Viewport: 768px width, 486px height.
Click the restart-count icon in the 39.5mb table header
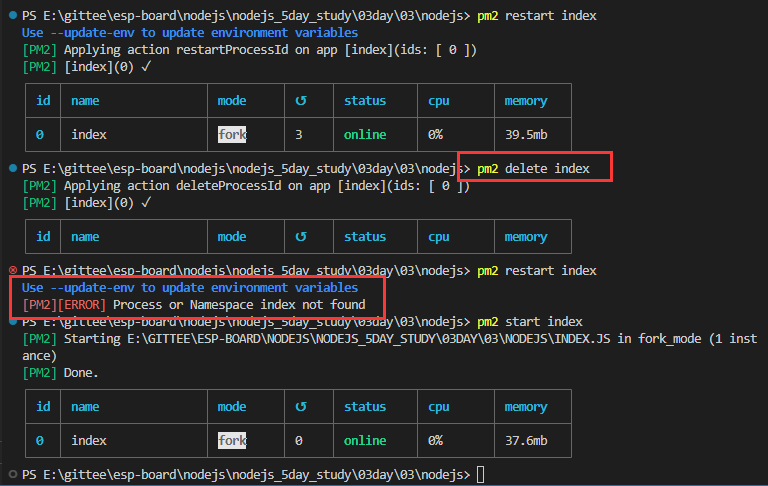(302, 101)
